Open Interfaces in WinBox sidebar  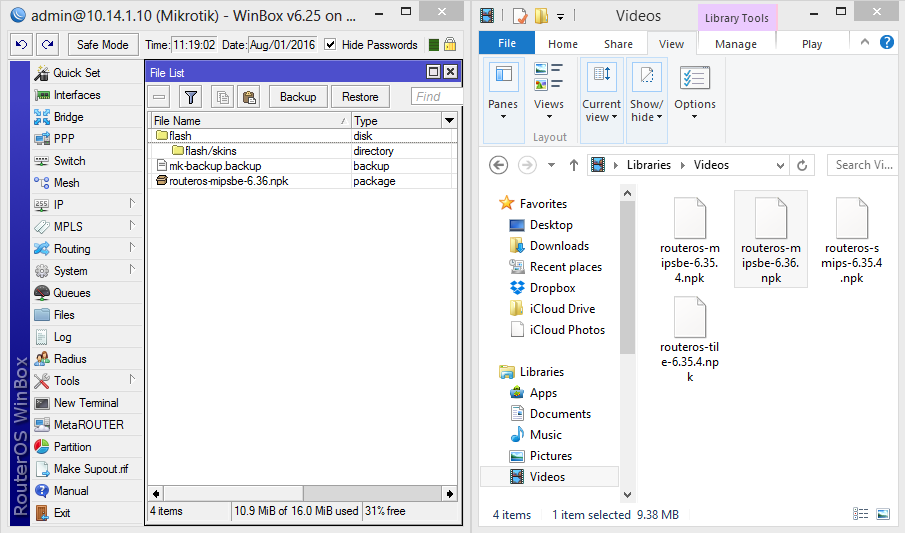[x=87, y=95]
